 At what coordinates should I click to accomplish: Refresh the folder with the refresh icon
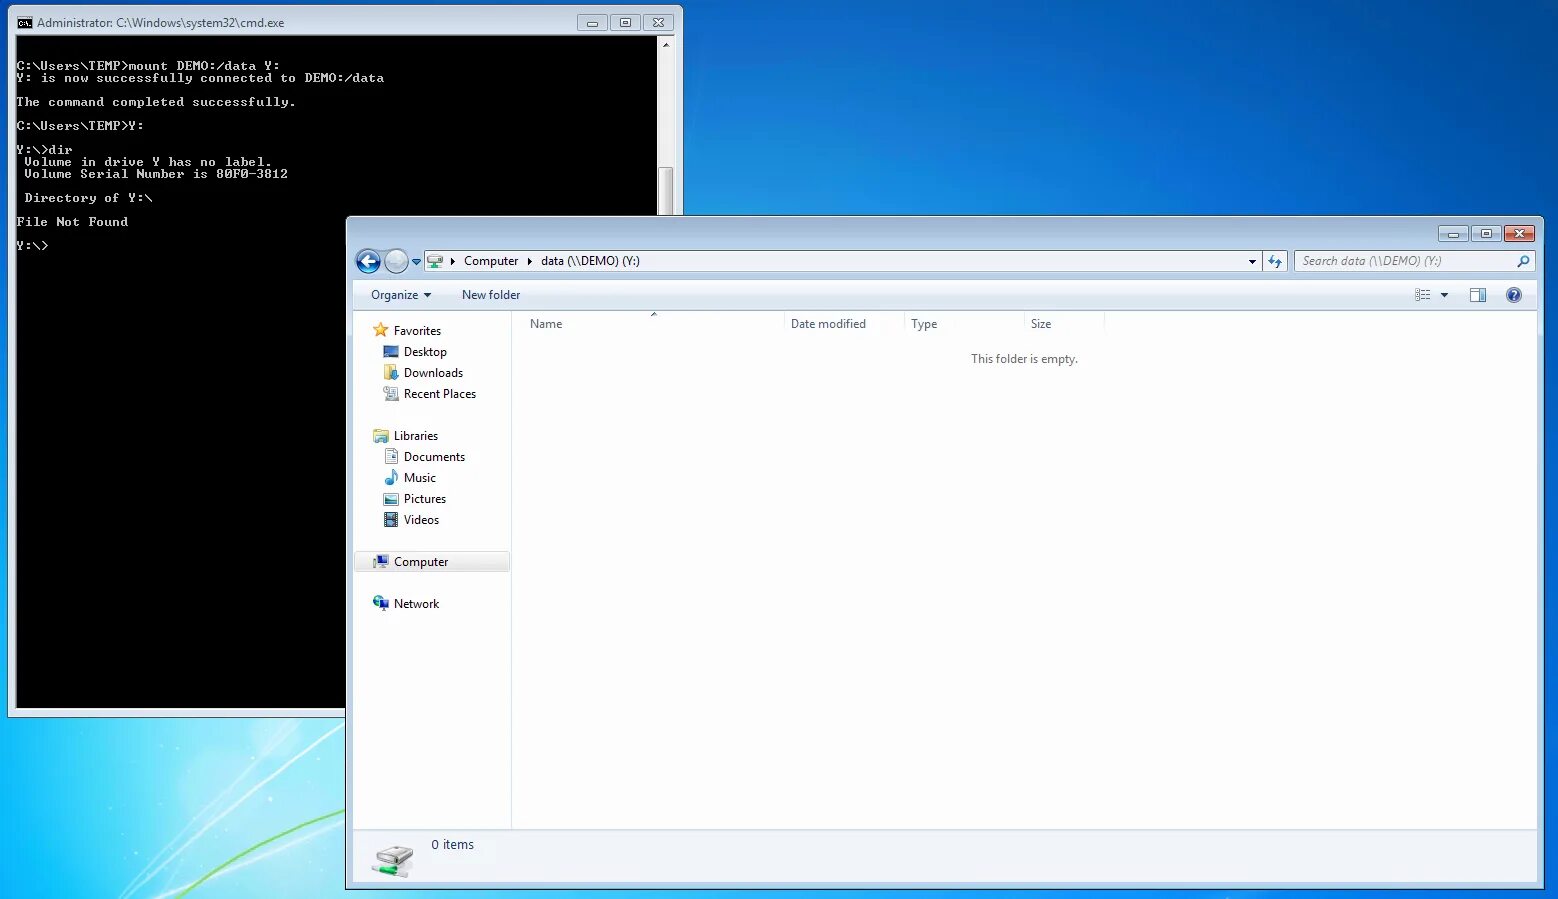coord(1275,261)
